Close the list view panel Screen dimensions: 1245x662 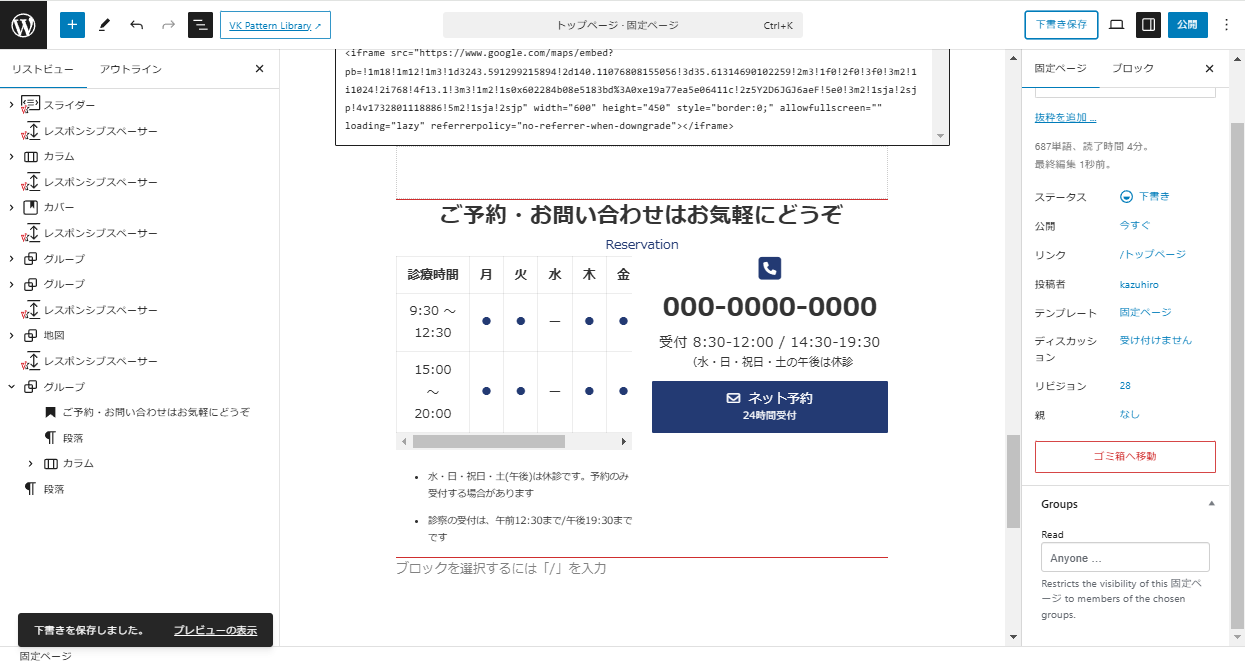tap(259, 69)
